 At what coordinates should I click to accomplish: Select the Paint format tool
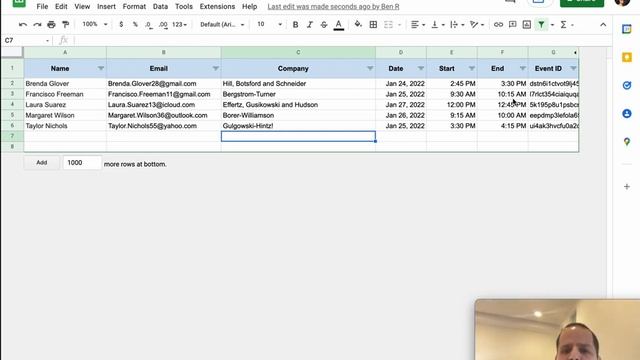65,24
